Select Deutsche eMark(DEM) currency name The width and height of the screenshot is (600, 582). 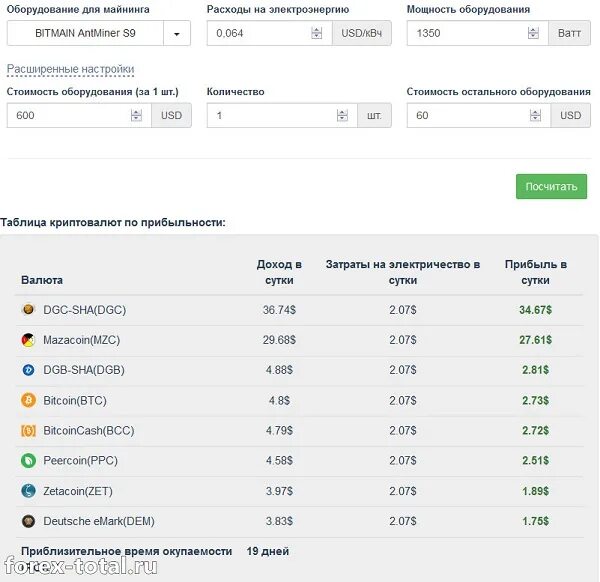[99, 521]
